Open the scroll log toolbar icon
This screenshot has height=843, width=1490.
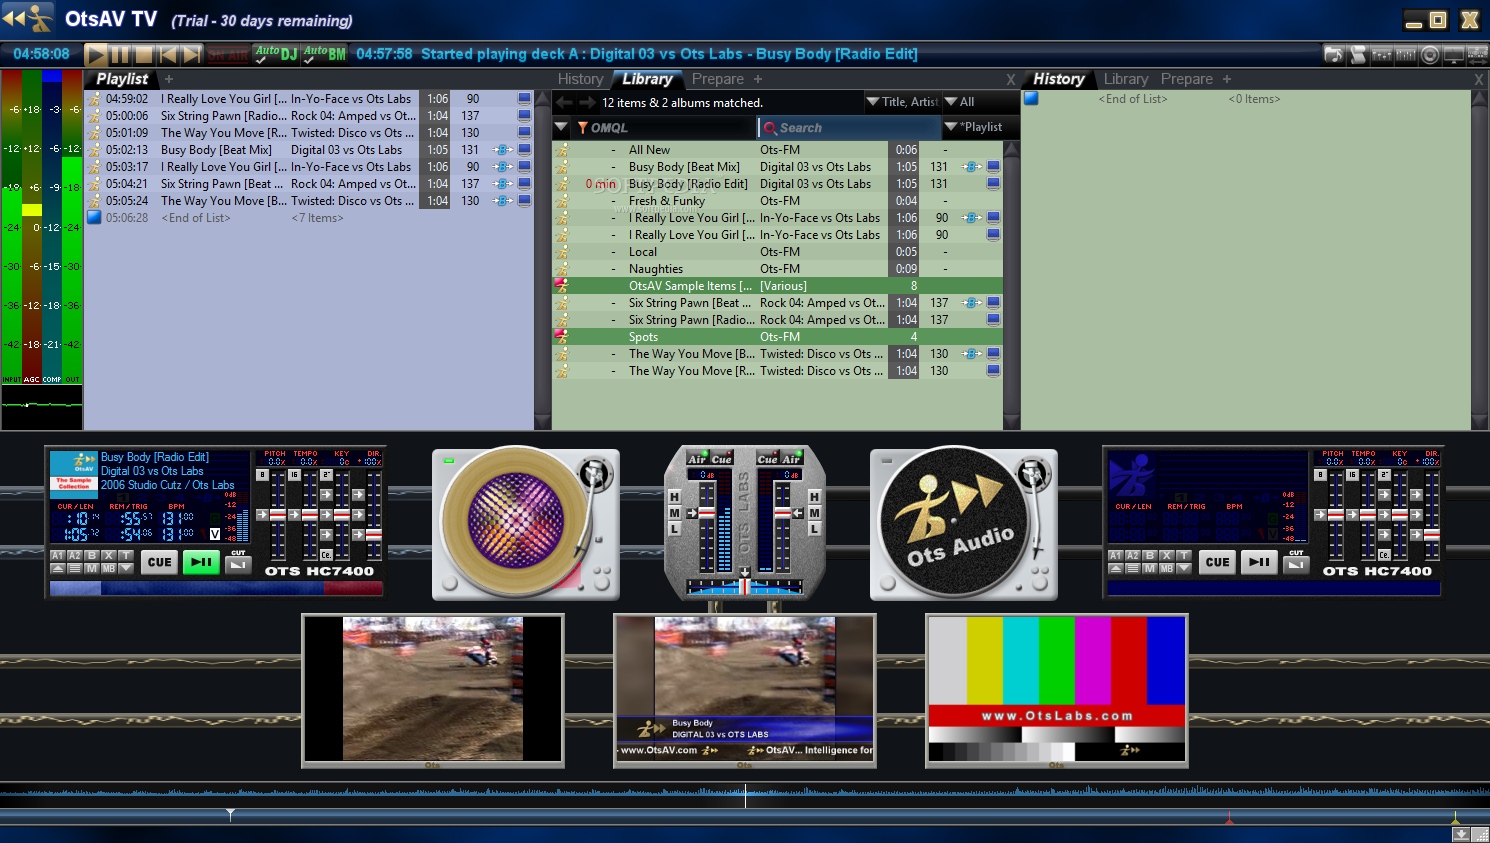[1358, 54]
